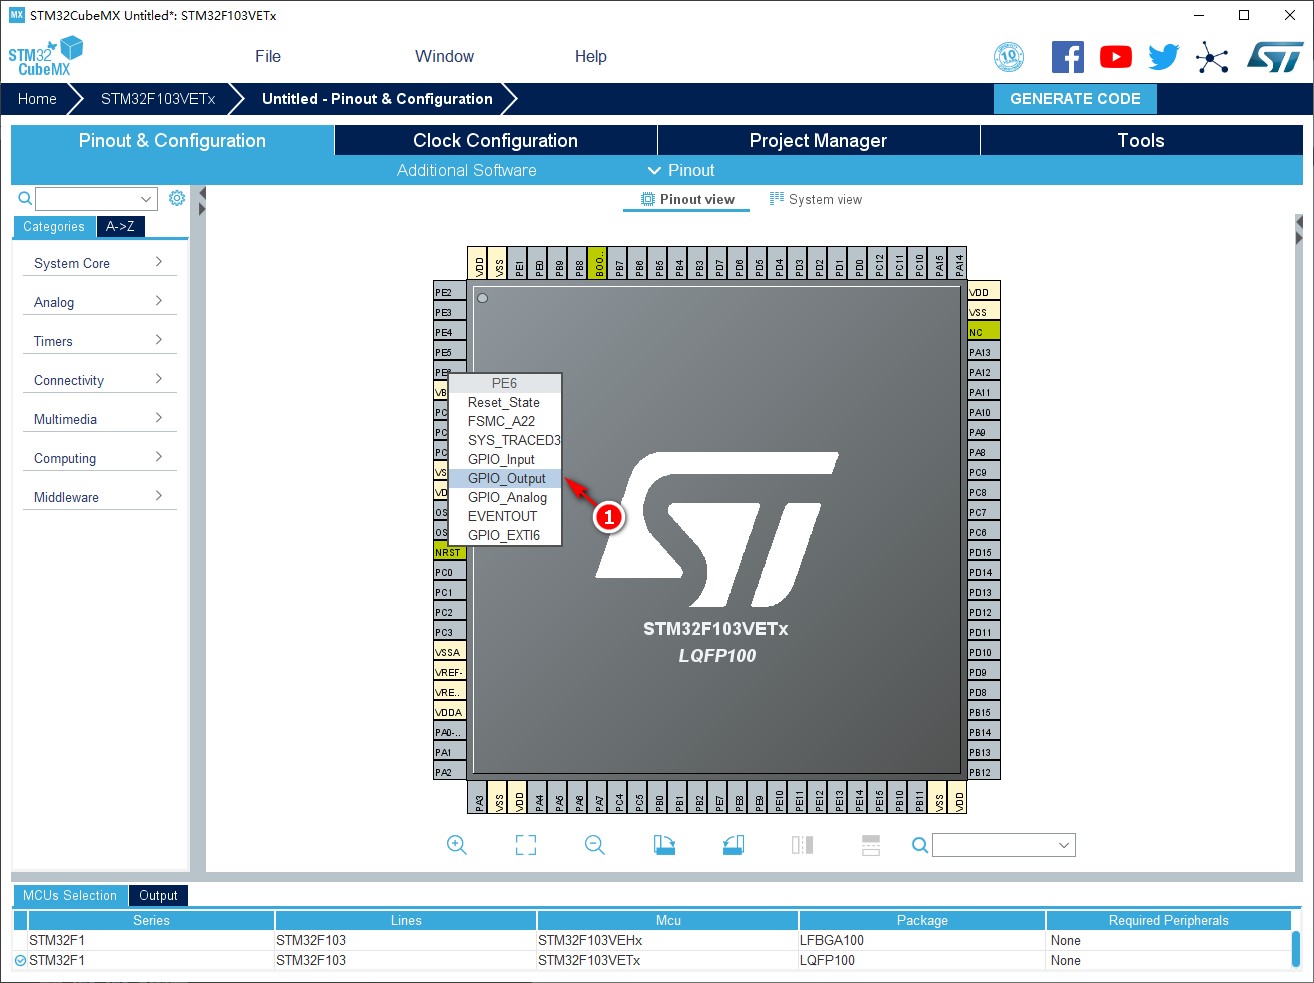Select GPIO_Output from the PE6 menu

tap(506, 478)
